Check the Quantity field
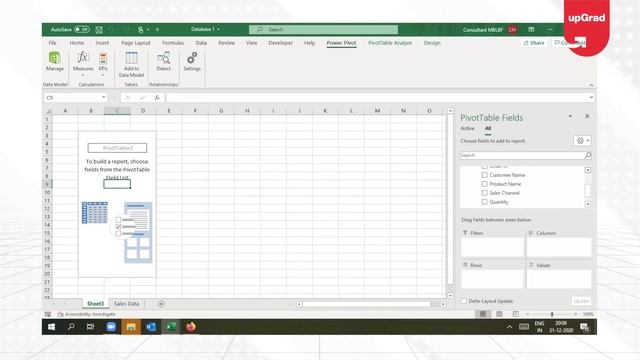This screenshot has width=640, height=360. [484, 202]
